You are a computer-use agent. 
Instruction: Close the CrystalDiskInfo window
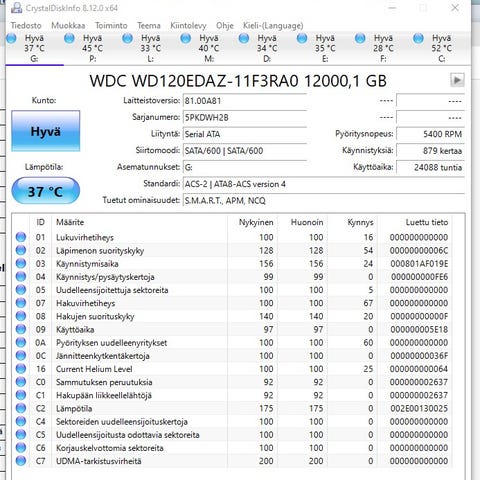point(455,8)
